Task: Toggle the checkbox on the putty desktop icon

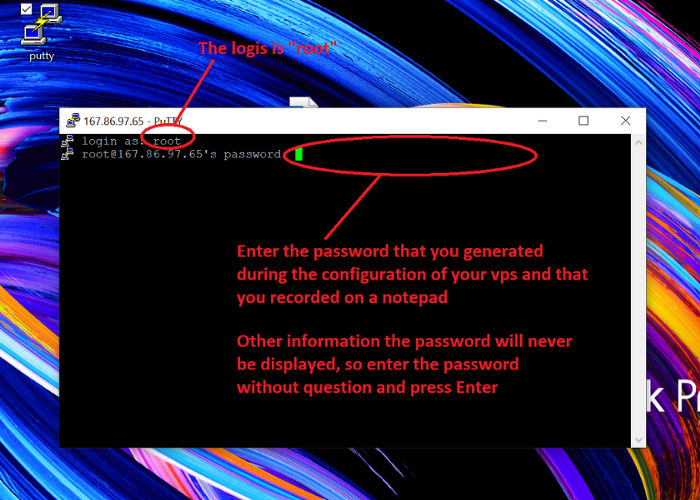Action: click(x=26, y=9)
